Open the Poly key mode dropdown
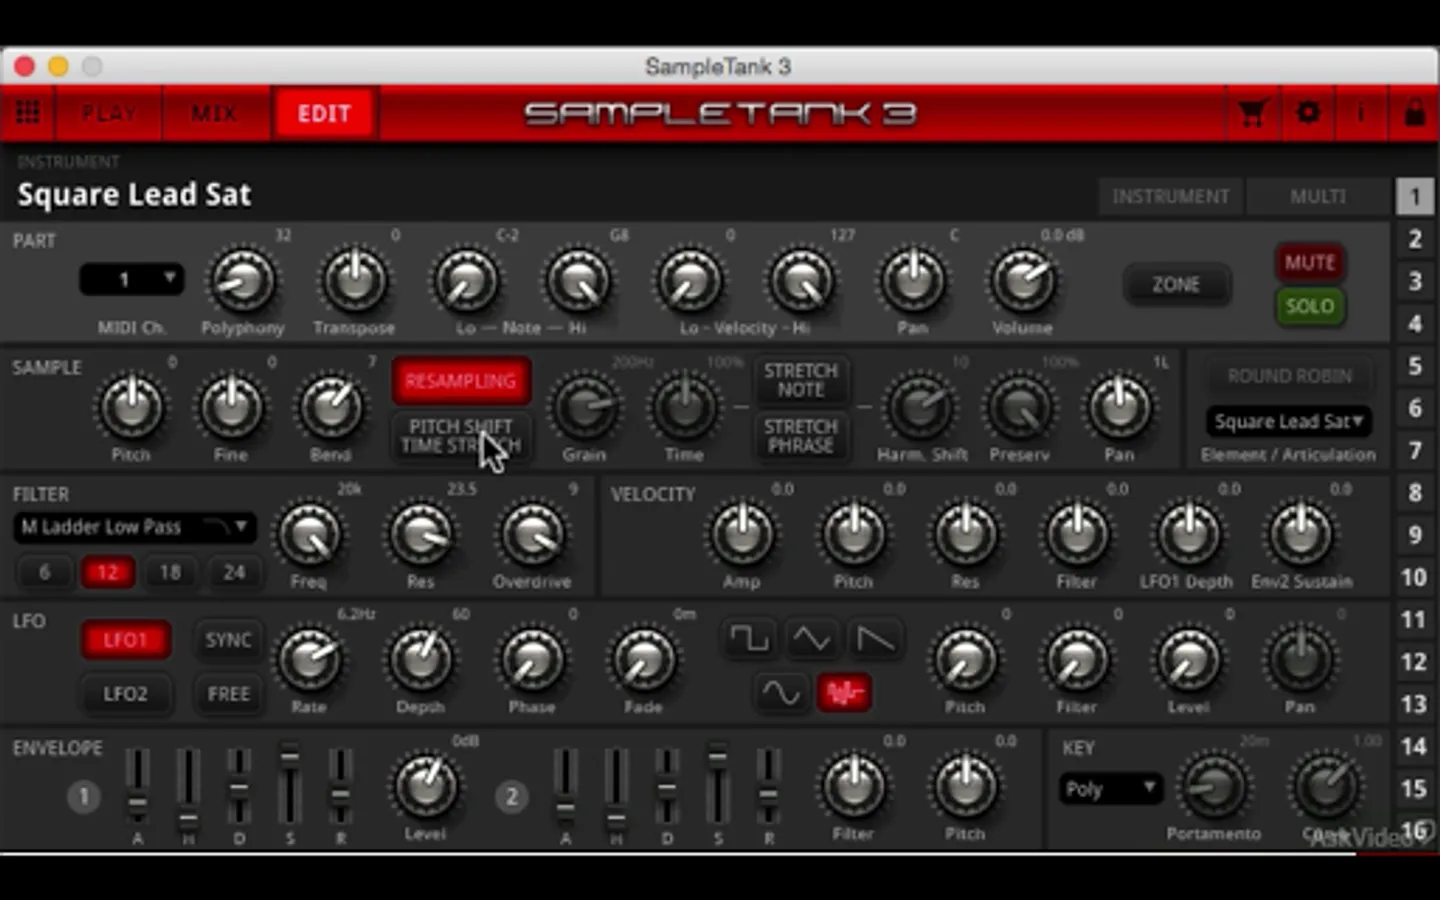 tap(1110, 789)
